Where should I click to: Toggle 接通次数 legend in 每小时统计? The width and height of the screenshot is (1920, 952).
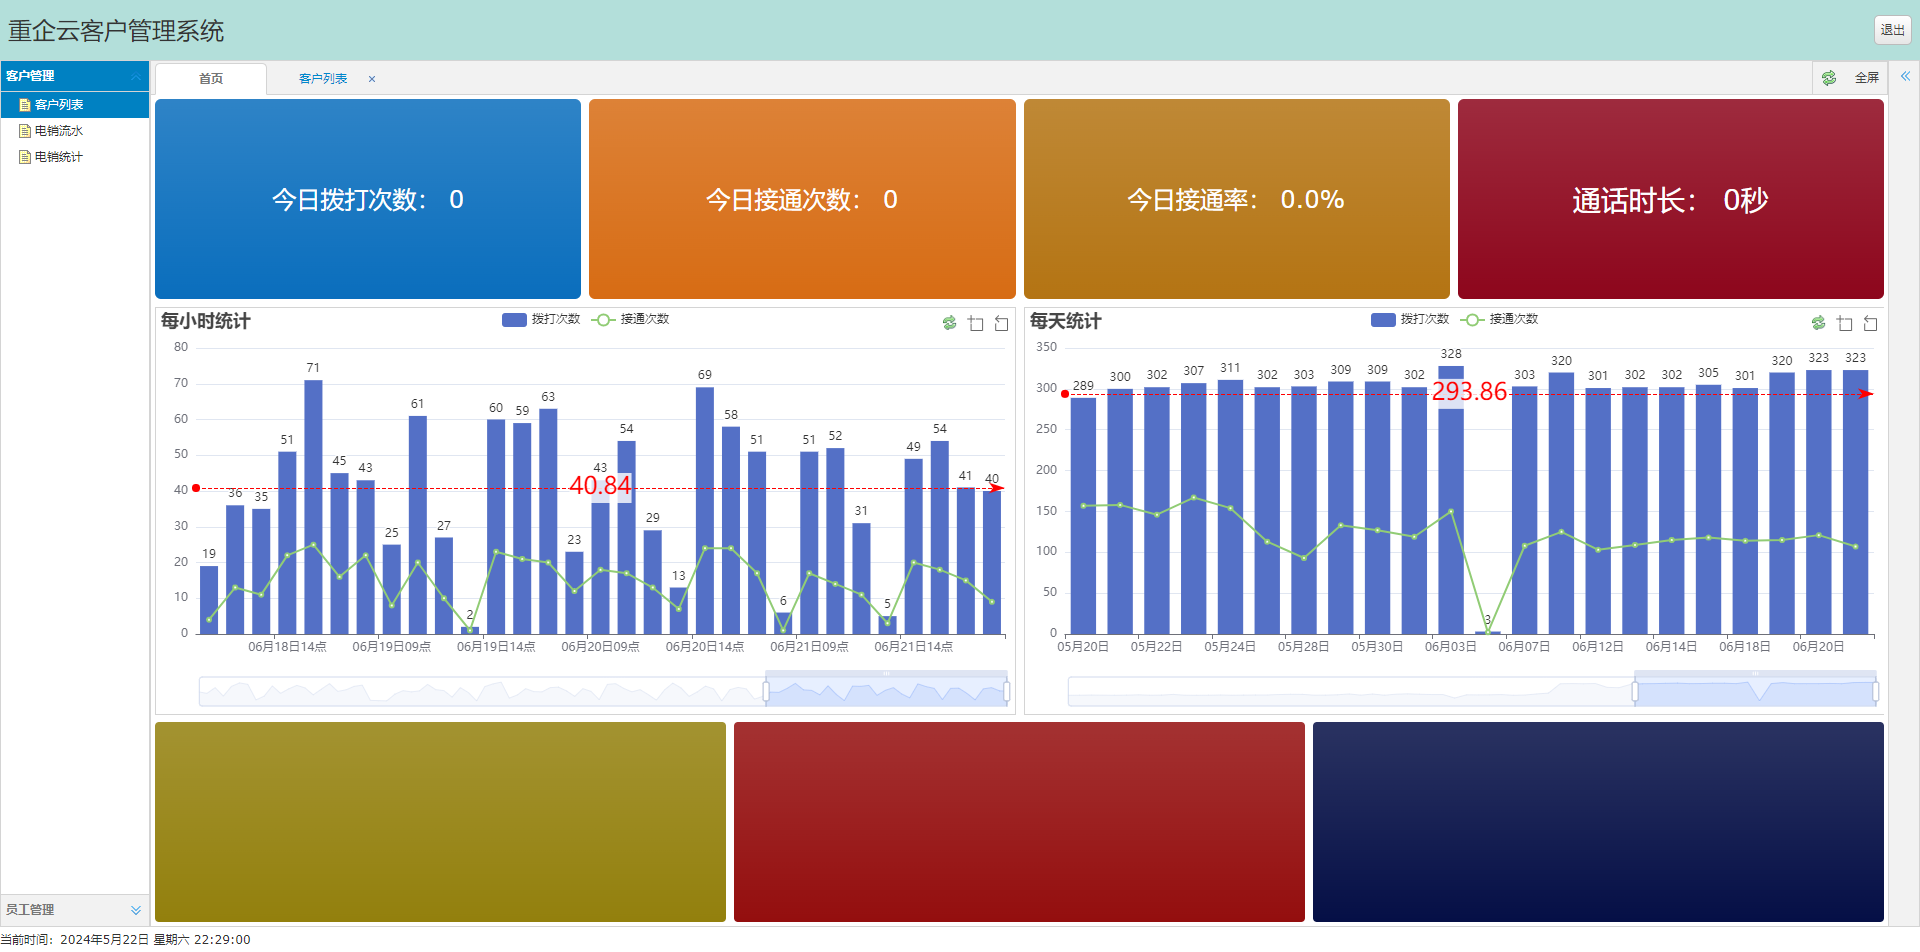coord(631,319)
